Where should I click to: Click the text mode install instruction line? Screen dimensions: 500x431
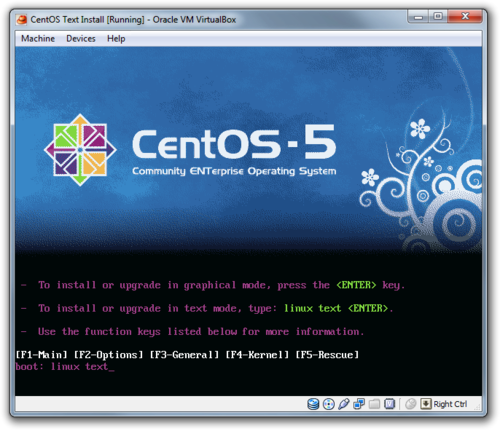[207, 309]
